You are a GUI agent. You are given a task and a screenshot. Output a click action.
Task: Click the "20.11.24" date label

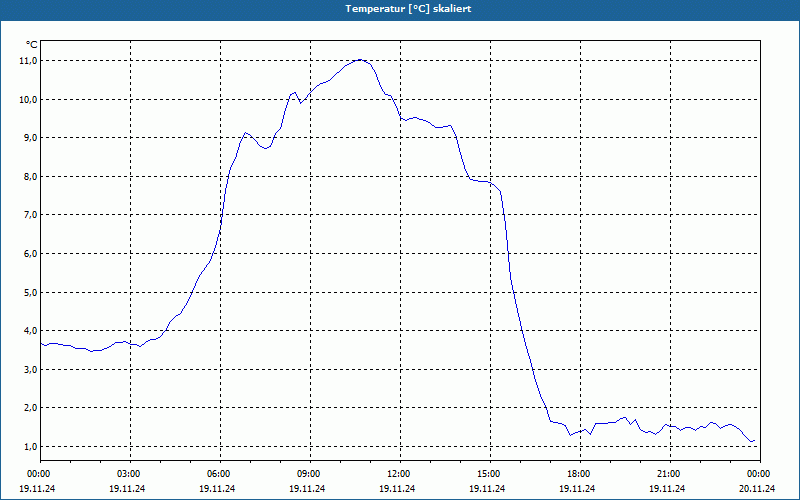(x=757, y=488)
